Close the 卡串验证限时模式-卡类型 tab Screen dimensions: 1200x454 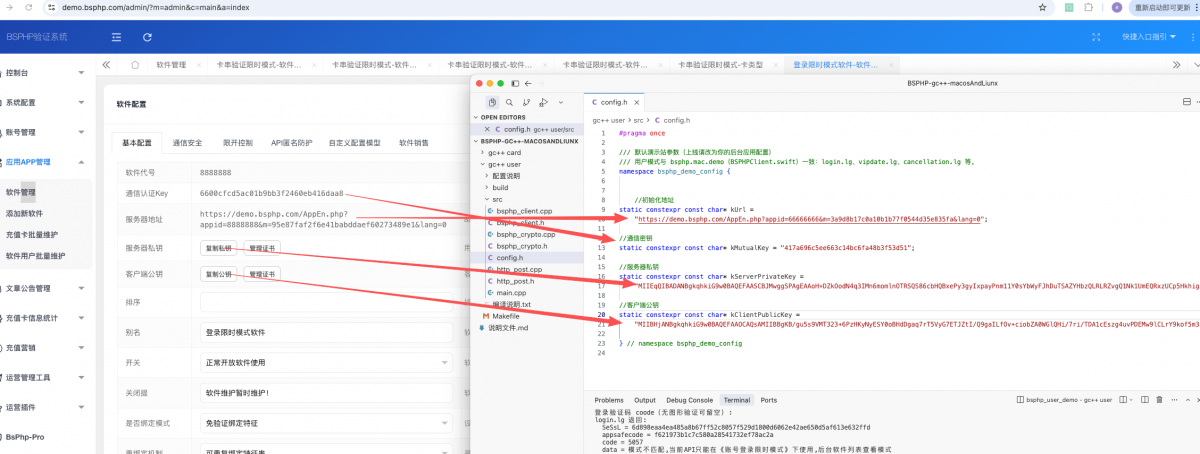coord(775,65)
